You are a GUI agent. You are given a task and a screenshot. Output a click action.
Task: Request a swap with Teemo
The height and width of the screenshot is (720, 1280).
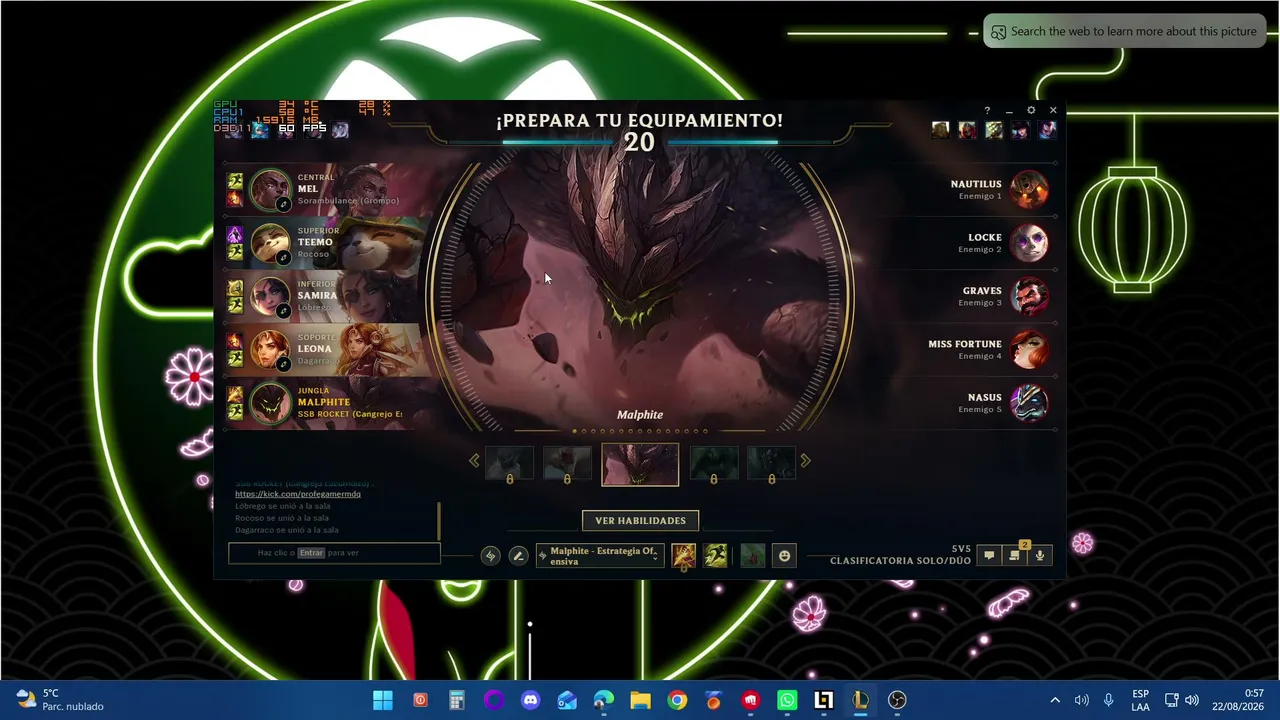[283, 257]
